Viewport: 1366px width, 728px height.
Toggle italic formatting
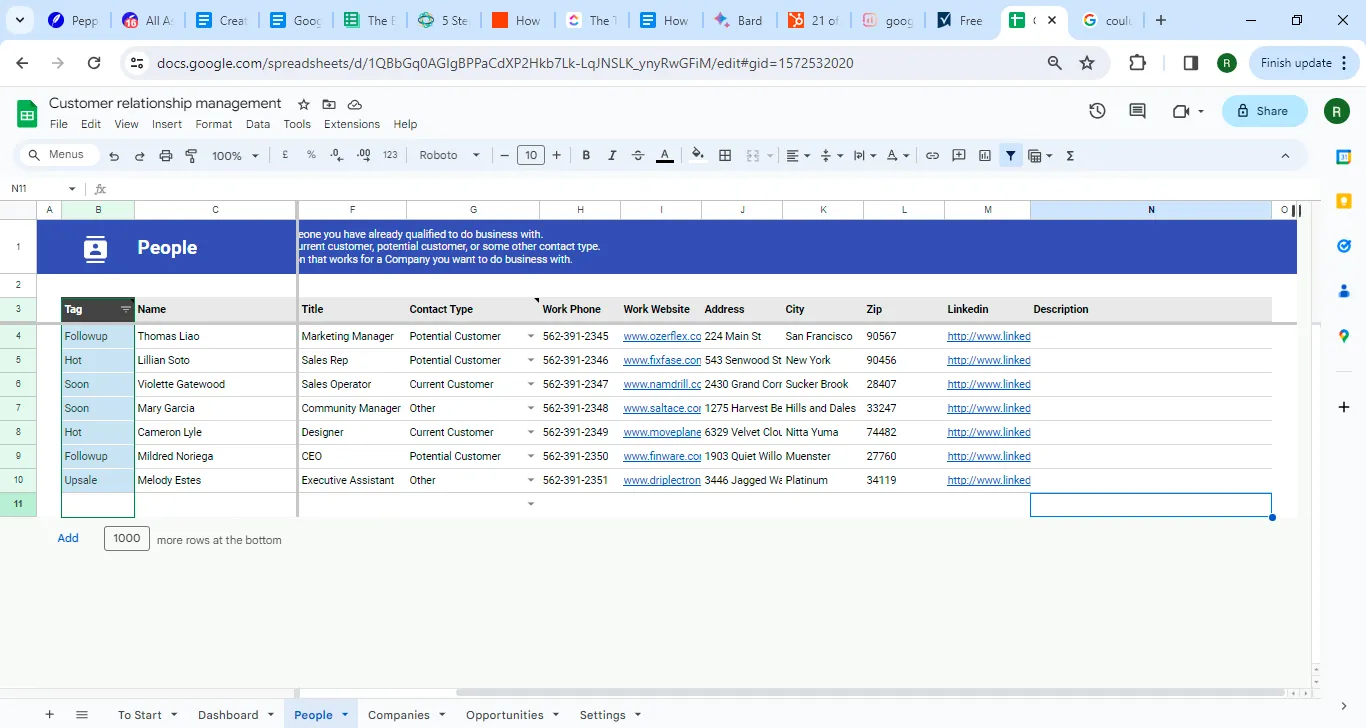coord(612,155)
